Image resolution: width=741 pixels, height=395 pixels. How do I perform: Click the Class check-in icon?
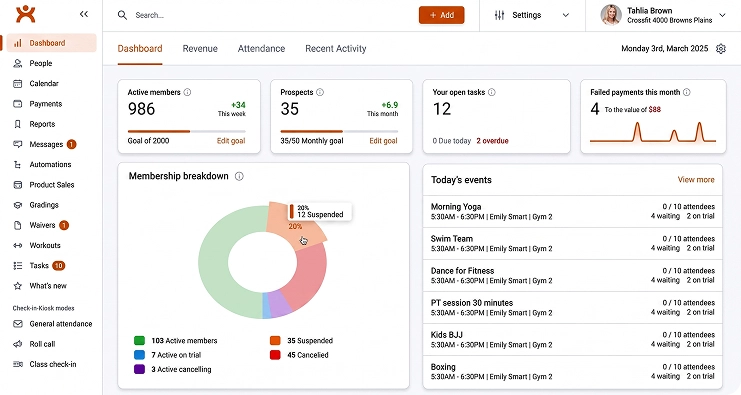(17, 364)
